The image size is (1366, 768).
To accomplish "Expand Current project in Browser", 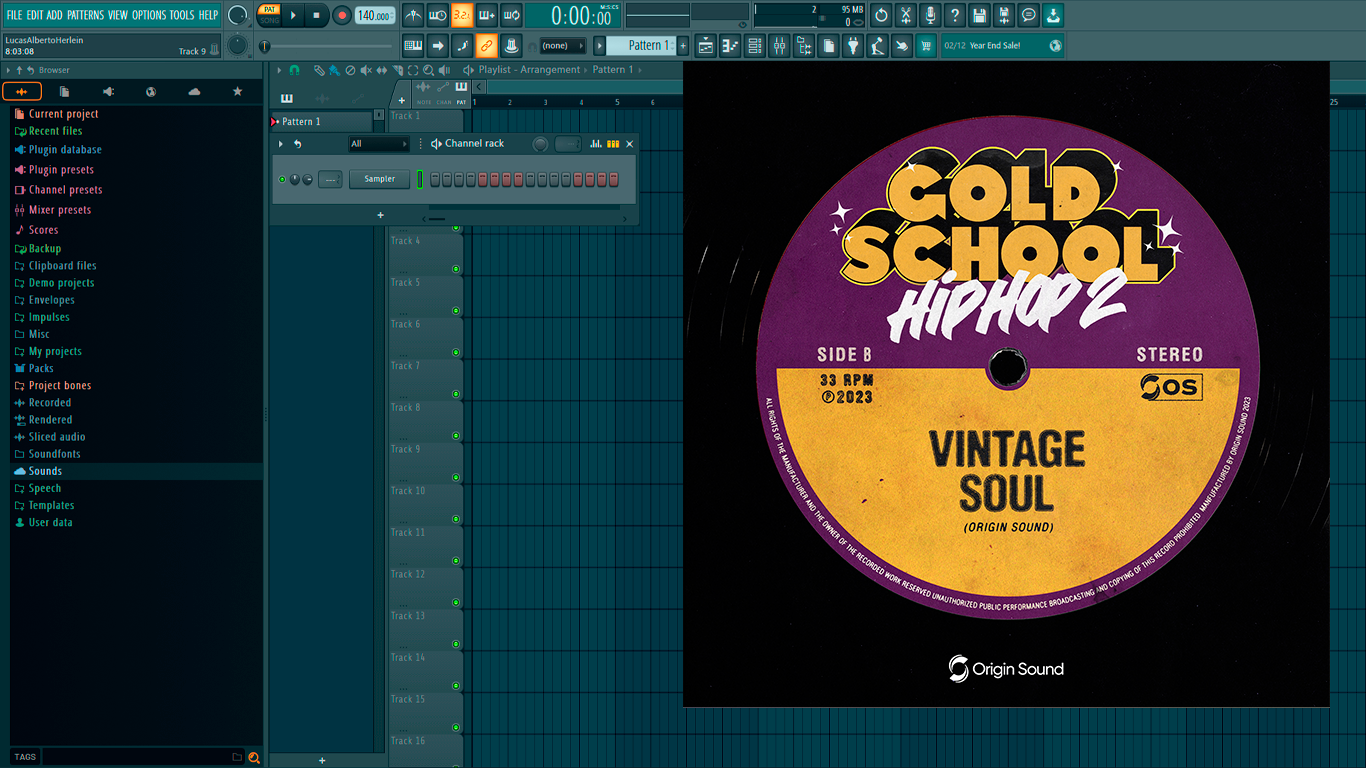I will point(63,114).
